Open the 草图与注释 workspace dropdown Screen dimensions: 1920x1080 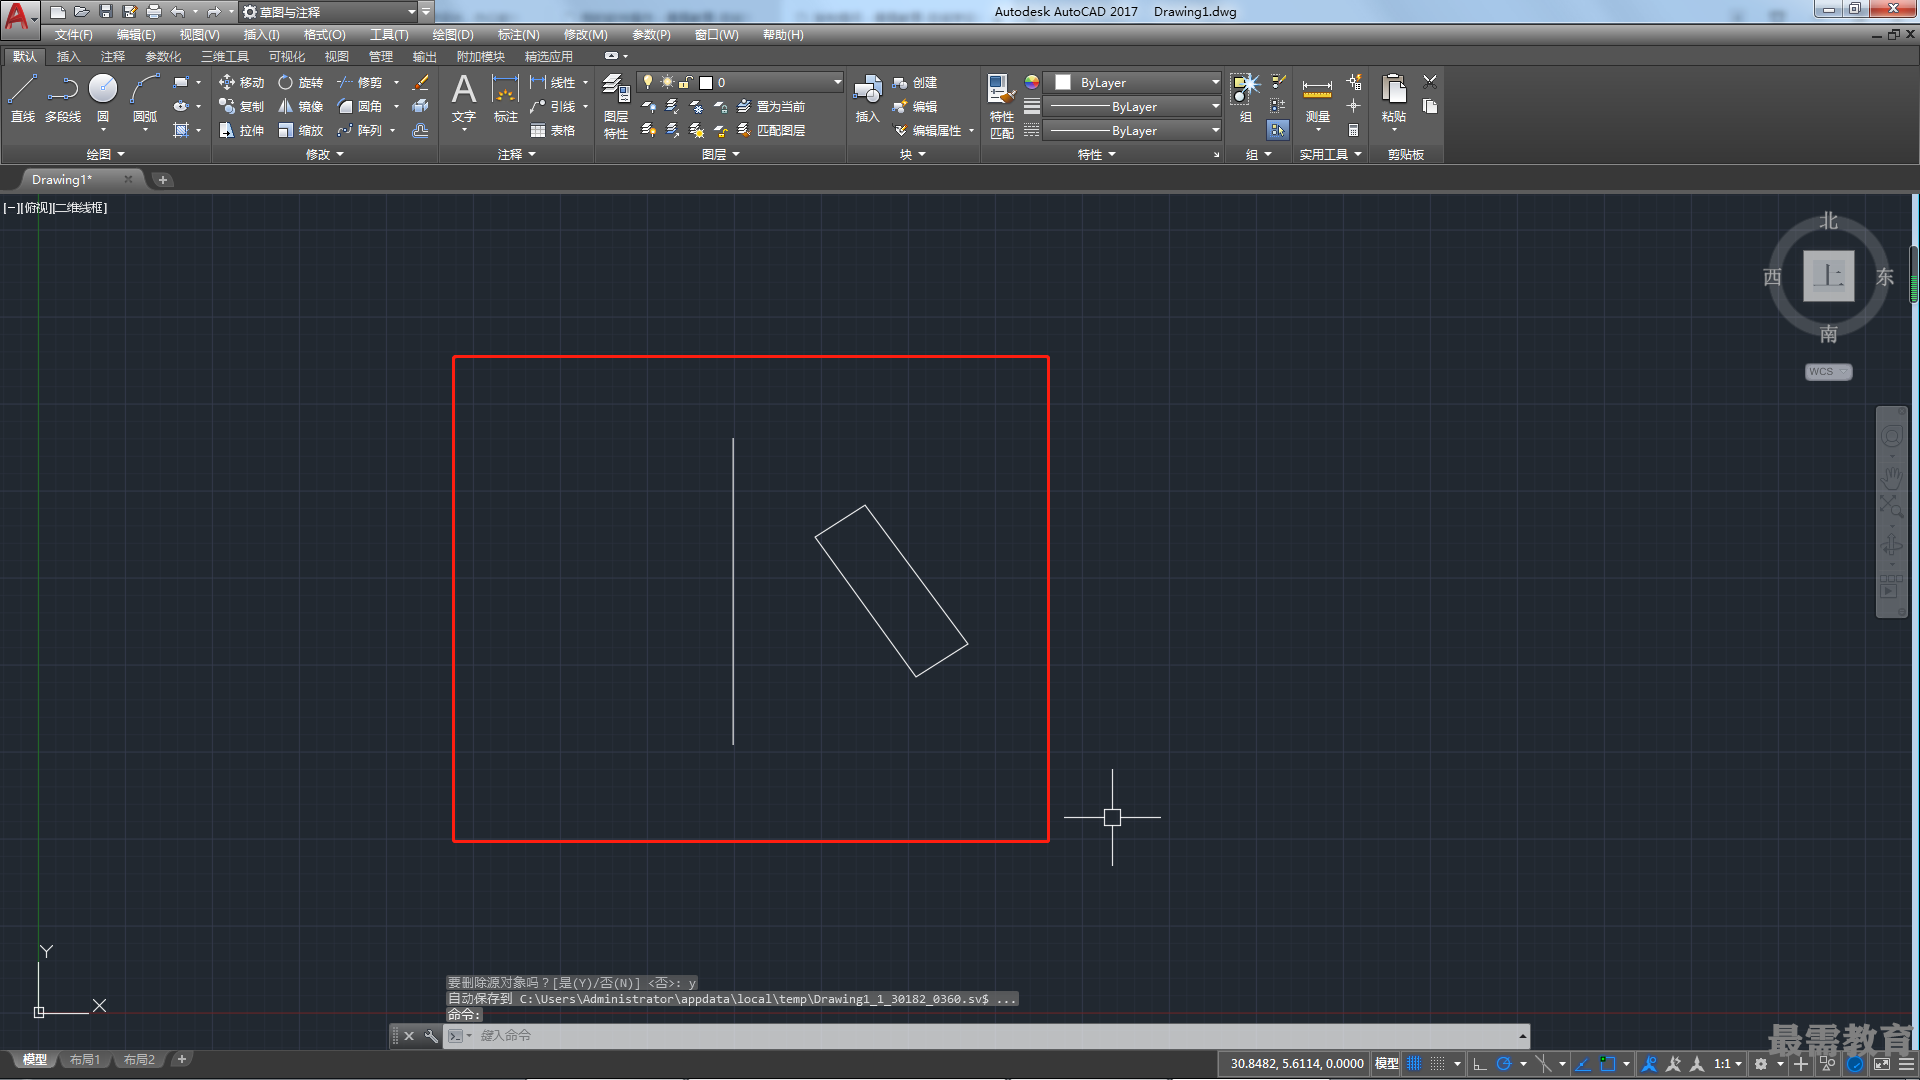click(330, 12)
